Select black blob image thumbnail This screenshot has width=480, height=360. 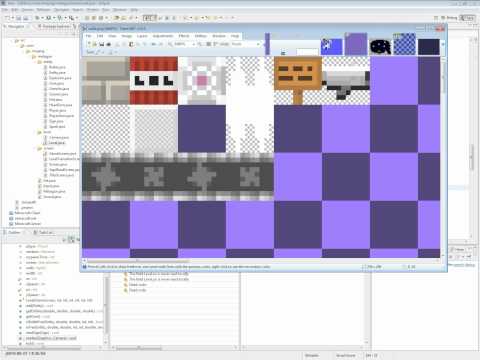(380, 46)
